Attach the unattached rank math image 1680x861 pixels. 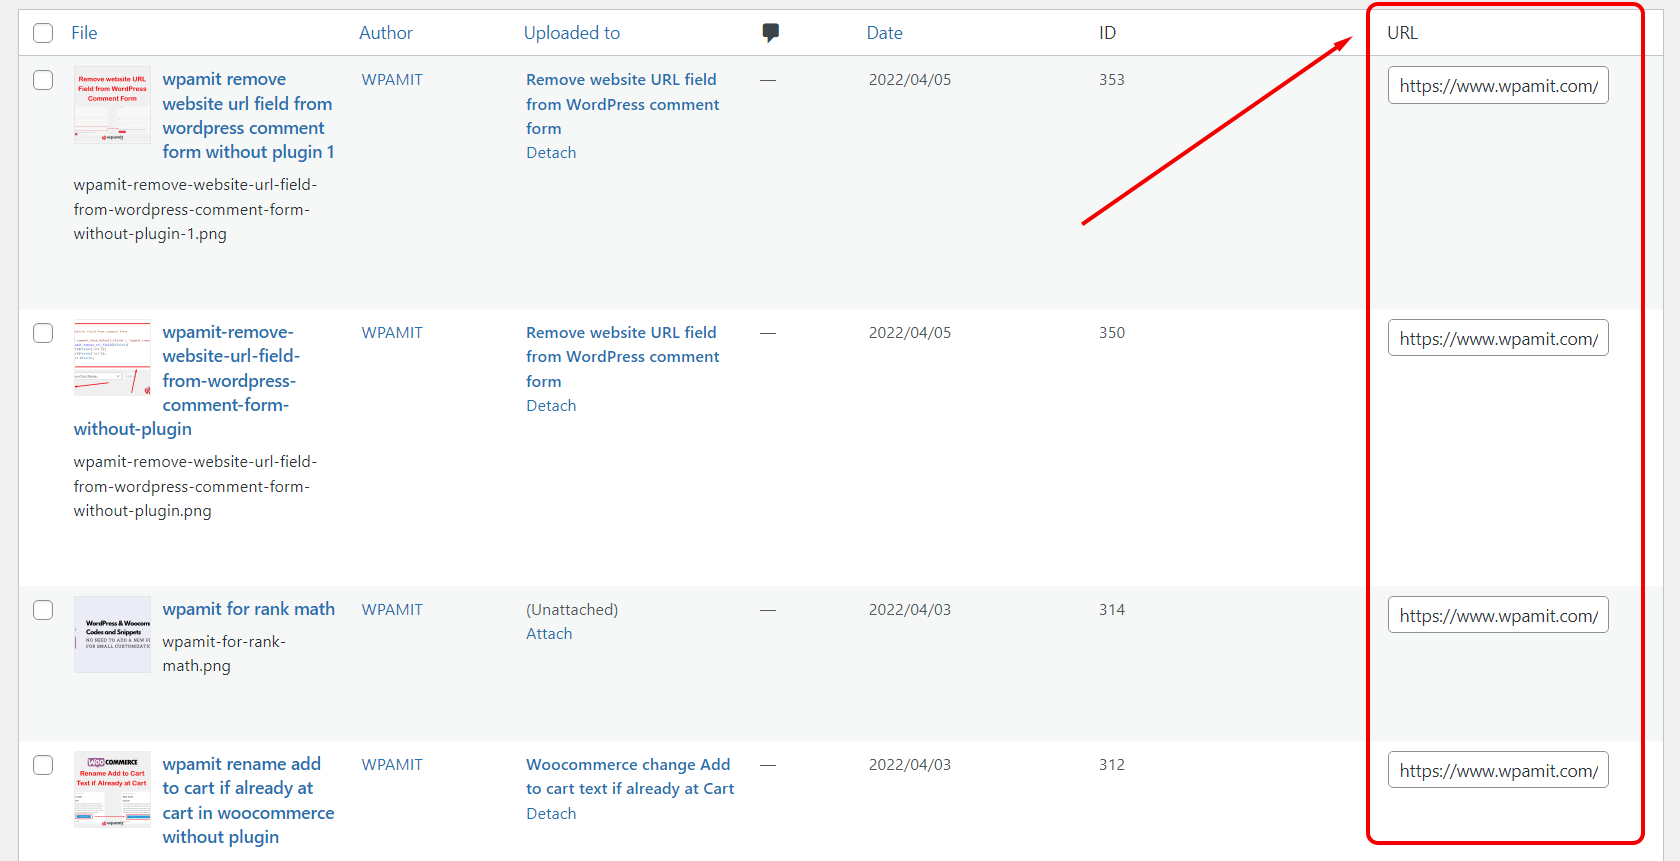549,634
